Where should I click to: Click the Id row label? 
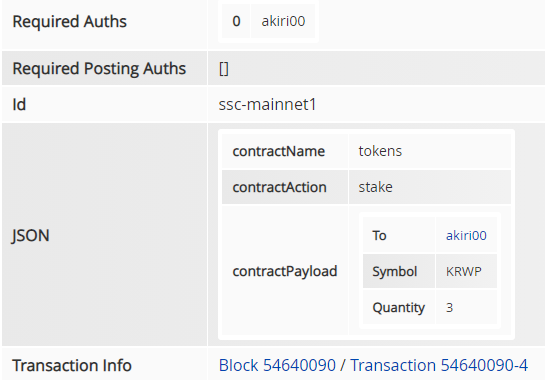click(19, 104)
